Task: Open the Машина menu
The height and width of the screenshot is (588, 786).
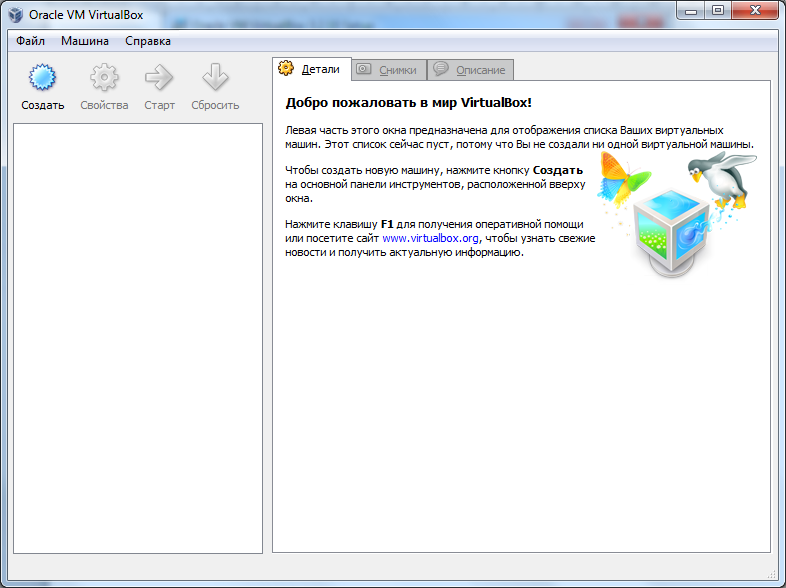Action: pos(85,41)
